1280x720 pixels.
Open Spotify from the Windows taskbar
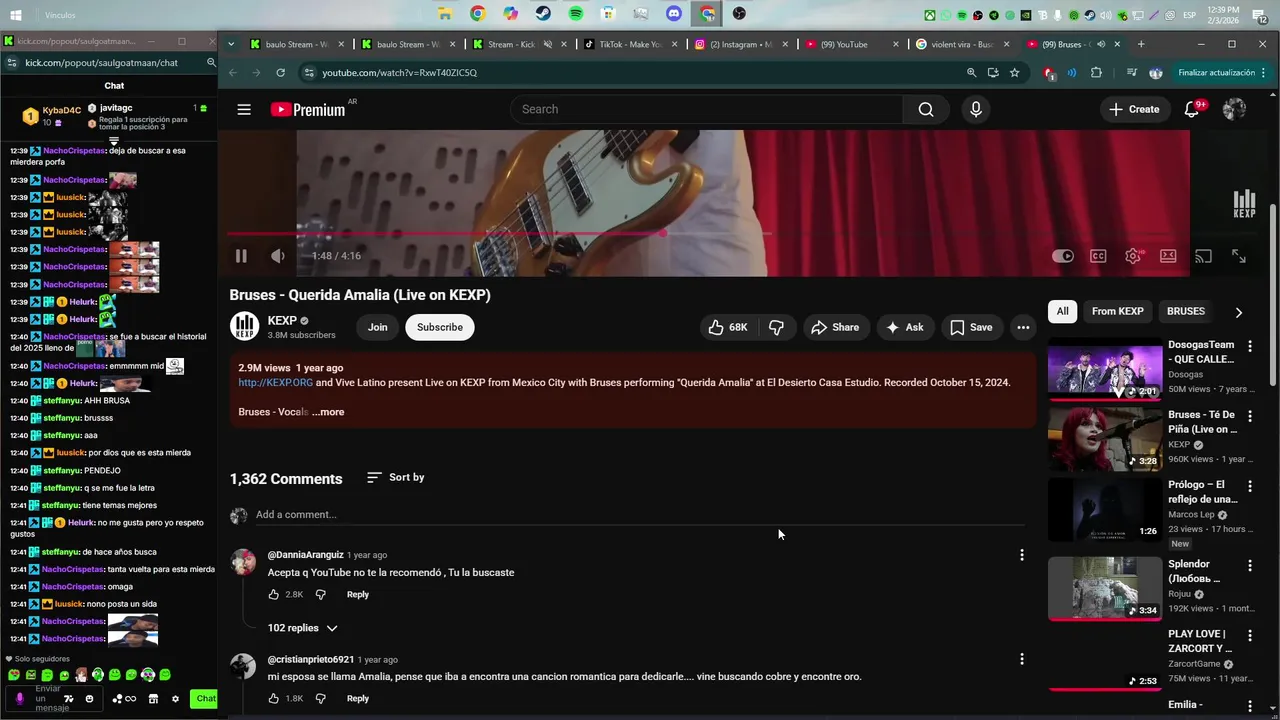click(576, 14)
